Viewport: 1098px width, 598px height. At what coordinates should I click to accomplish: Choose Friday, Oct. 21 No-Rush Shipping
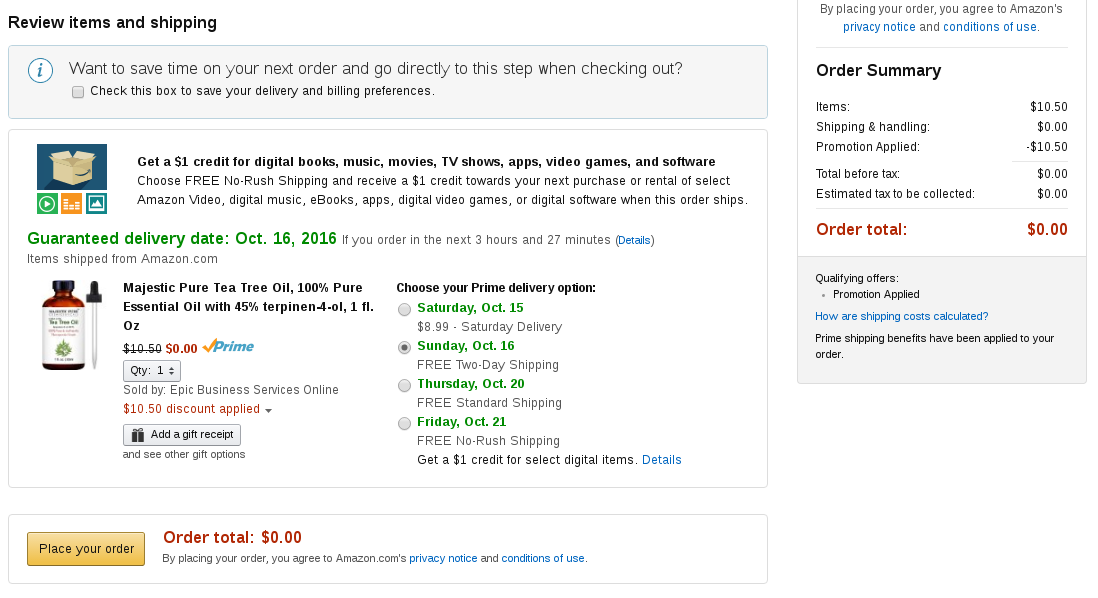click(404, 423)
